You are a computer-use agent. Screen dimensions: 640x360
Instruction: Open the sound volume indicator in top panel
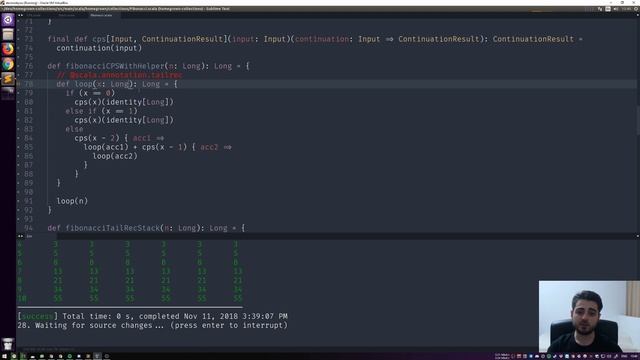point(616,9)
